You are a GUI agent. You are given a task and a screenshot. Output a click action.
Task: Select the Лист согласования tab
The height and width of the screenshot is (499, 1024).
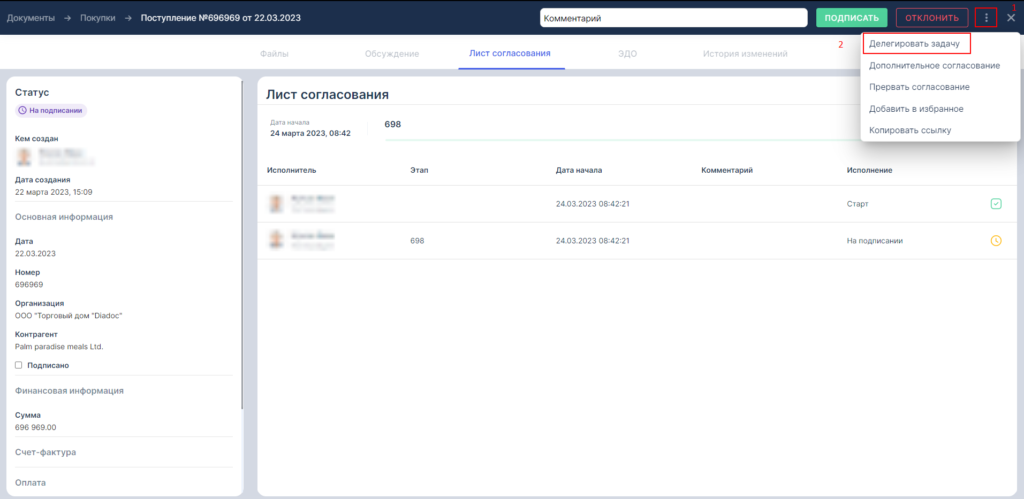pos(510,54)
